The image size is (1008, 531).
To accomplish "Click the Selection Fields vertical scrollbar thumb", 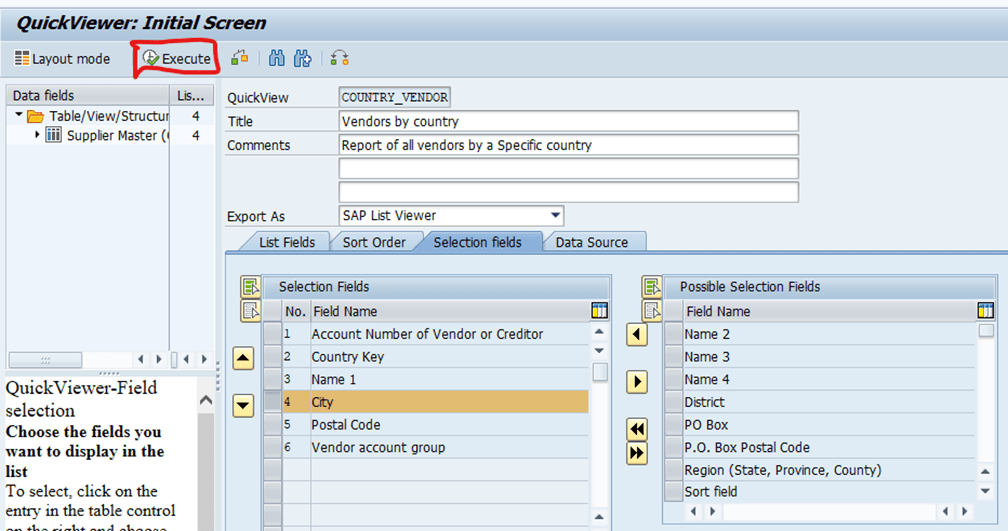I will (600, 372).
